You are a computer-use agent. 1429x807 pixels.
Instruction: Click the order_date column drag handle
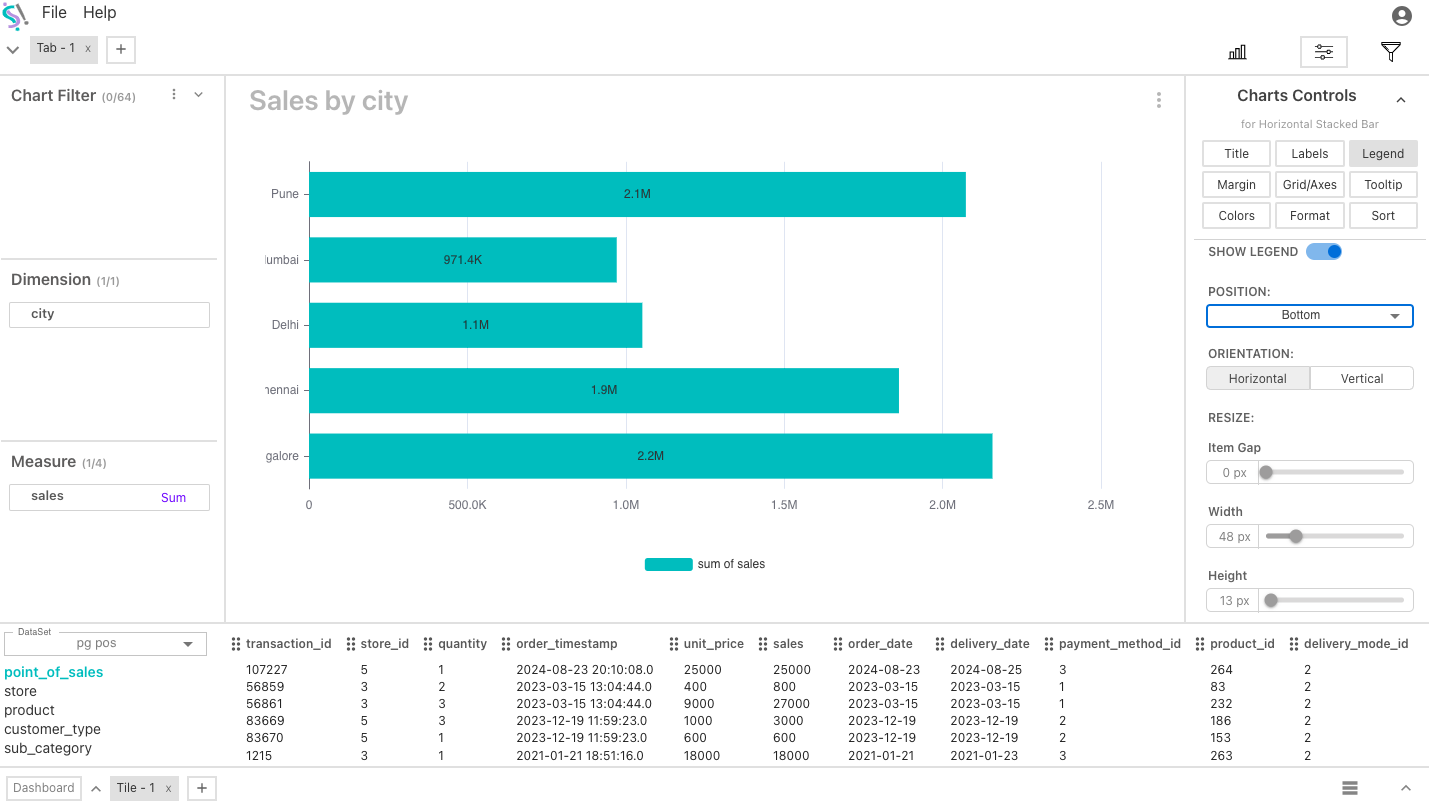click(838, 644)
